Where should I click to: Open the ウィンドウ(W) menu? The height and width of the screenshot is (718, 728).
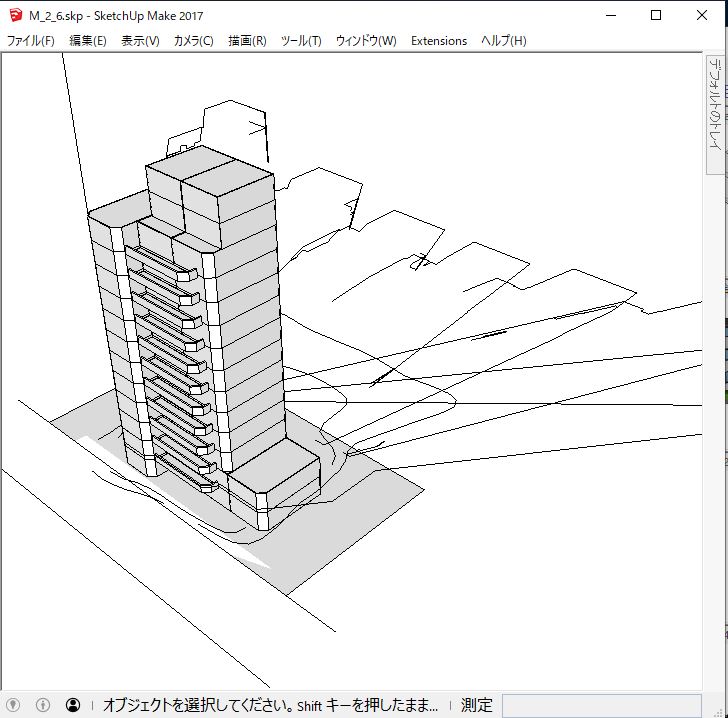366,41
